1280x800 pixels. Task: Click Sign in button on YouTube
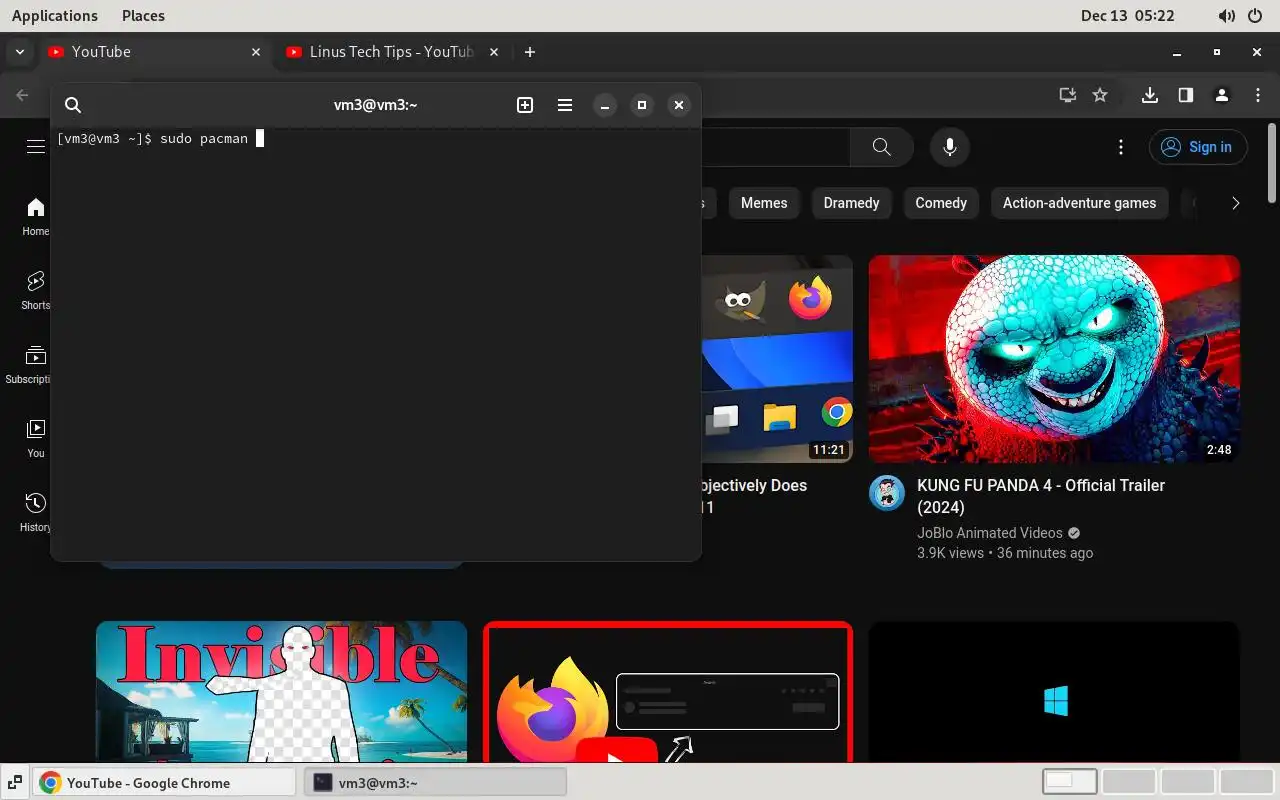1198,147
